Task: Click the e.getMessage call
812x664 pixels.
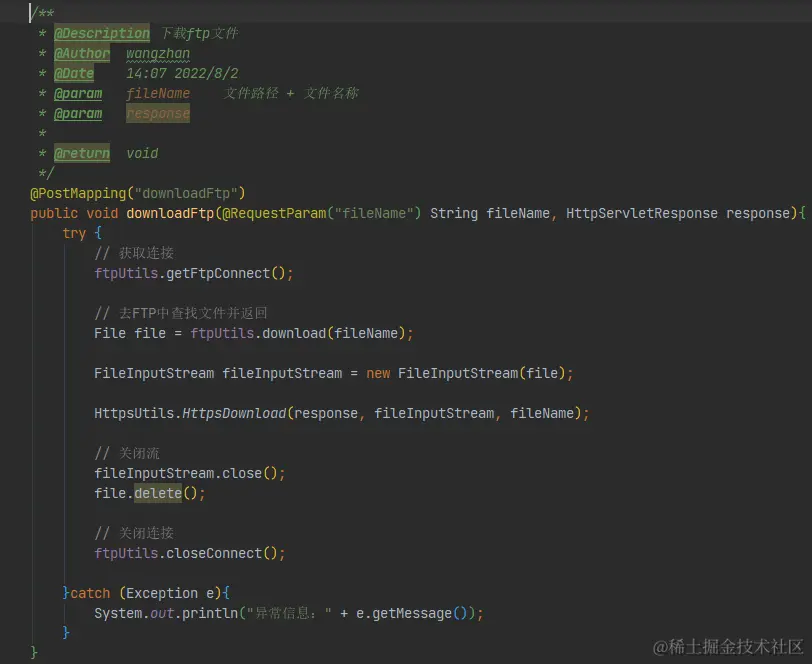Action: click(x=403, y=614)
